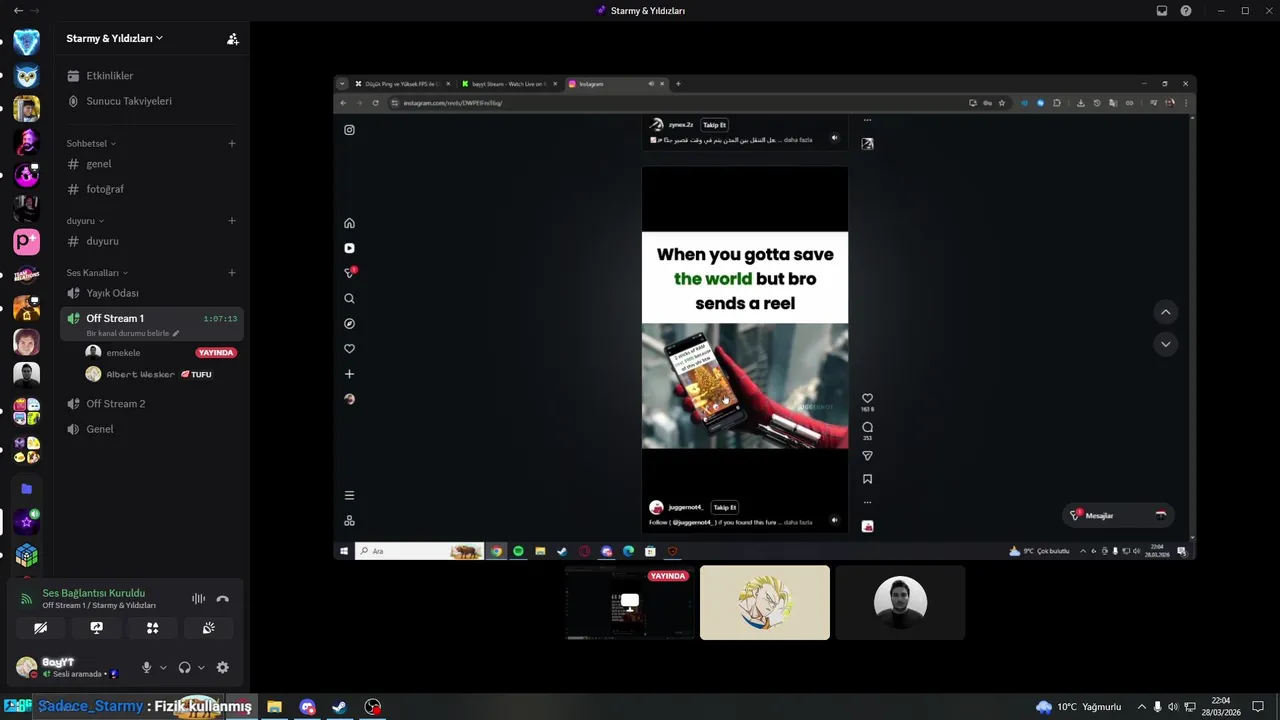
Task: Select the blue wolf server icon
Action: 27,42
